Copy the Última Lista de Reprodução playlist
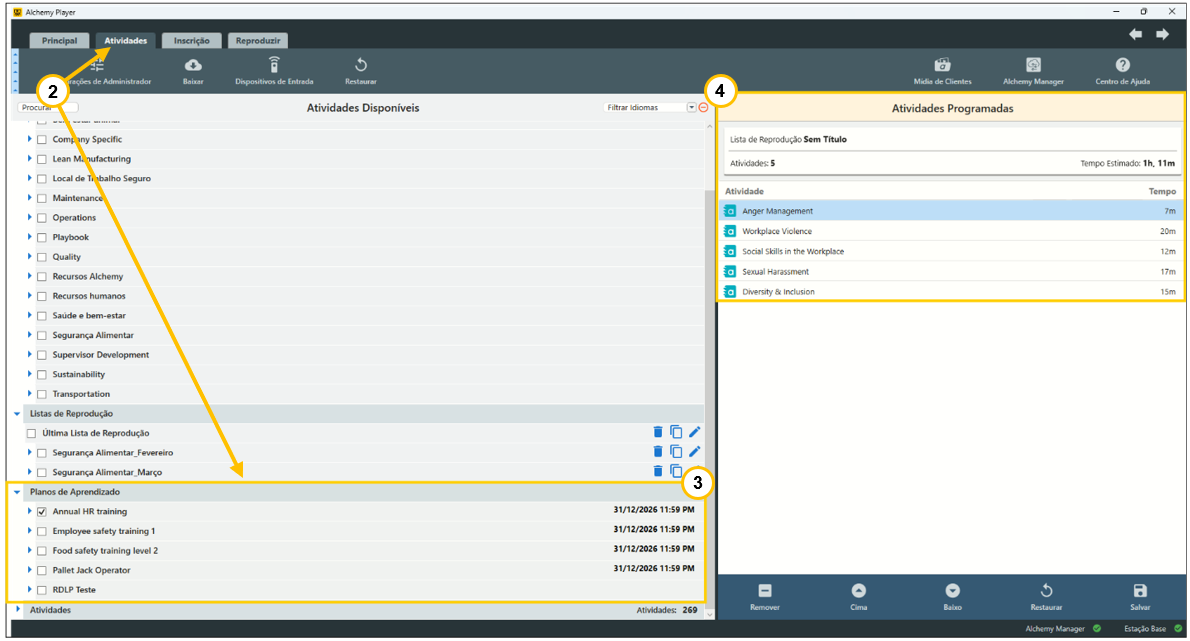 coord(676,432)
